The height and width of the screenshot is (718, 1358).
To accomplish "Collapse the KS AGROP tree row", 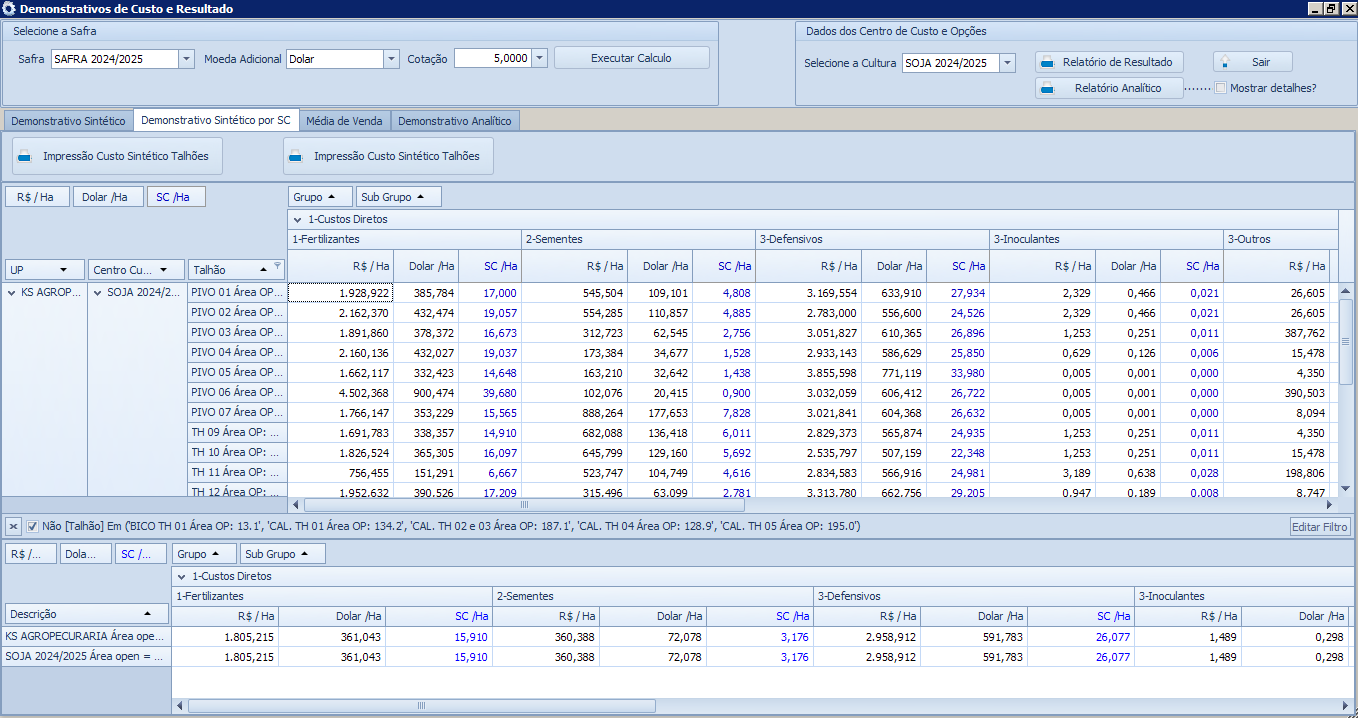I will coord(12,293).
